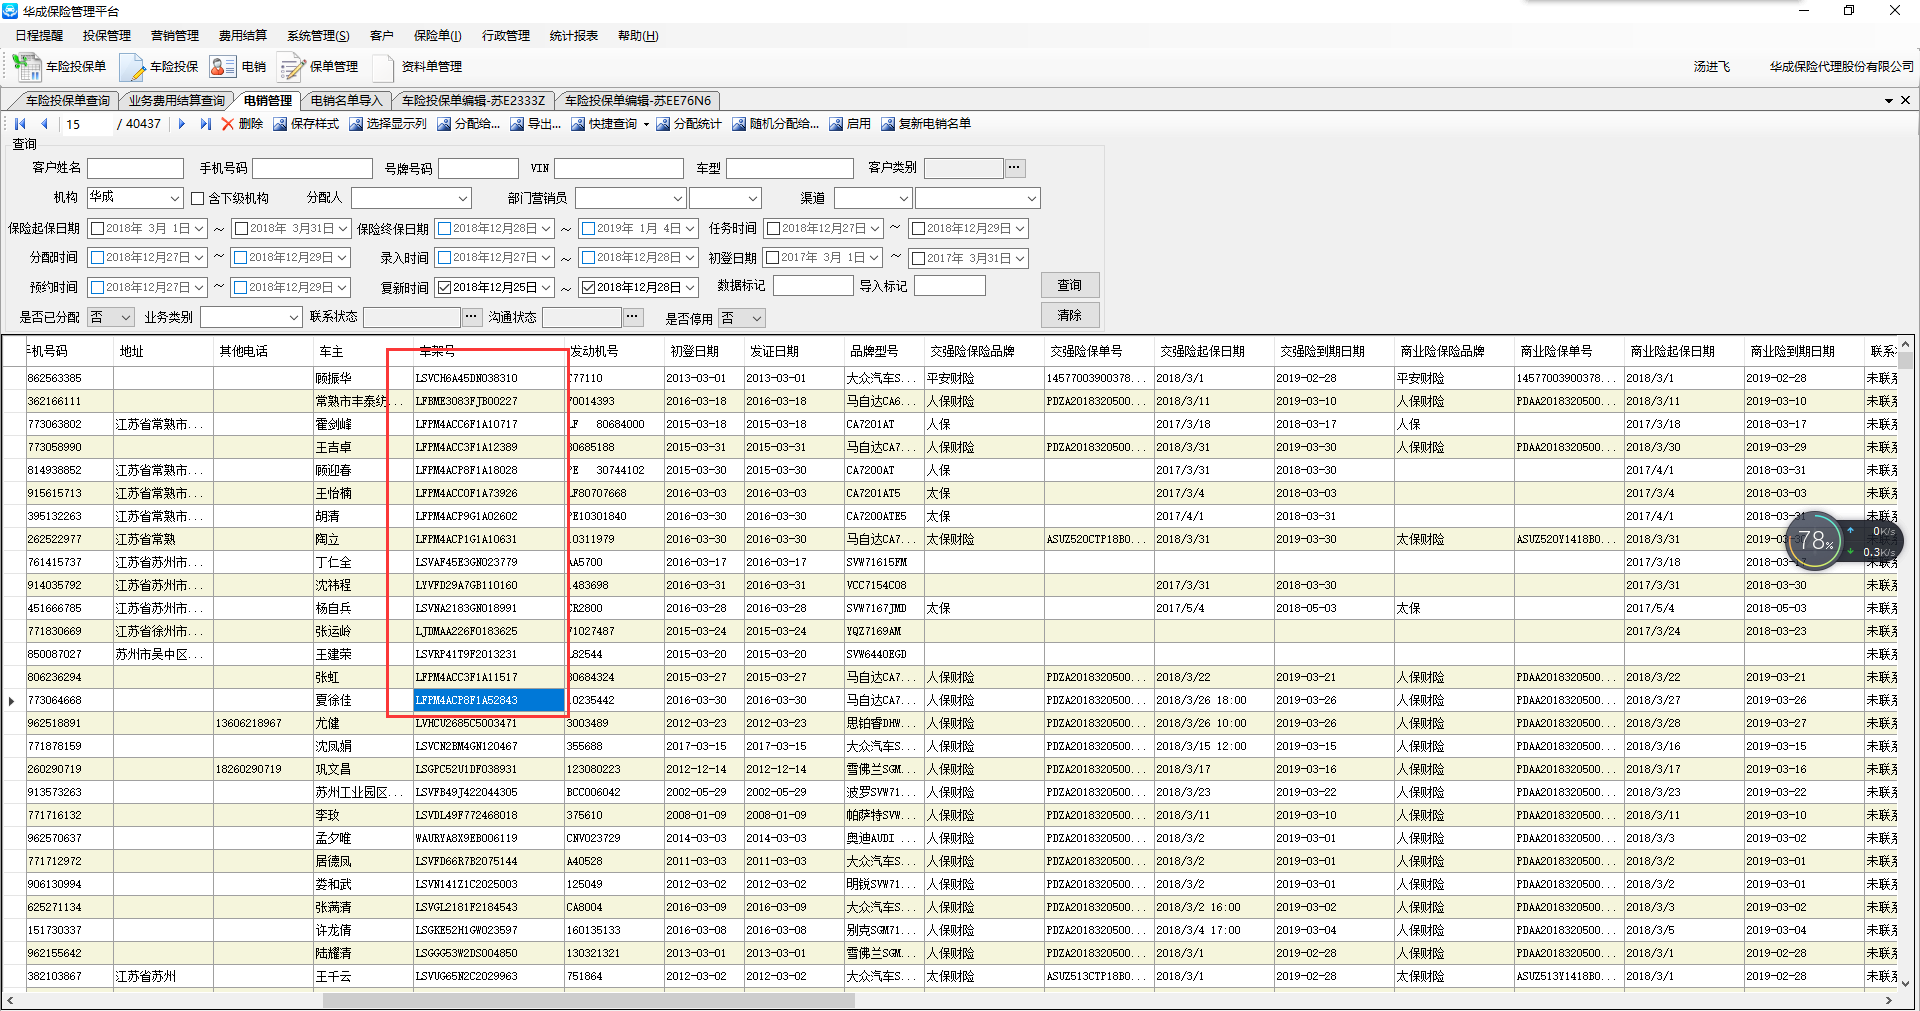This screenshot has height=1011, width=1920.
Task: Click the 保单管理 toolbar icon
Action: click(292, 67)
